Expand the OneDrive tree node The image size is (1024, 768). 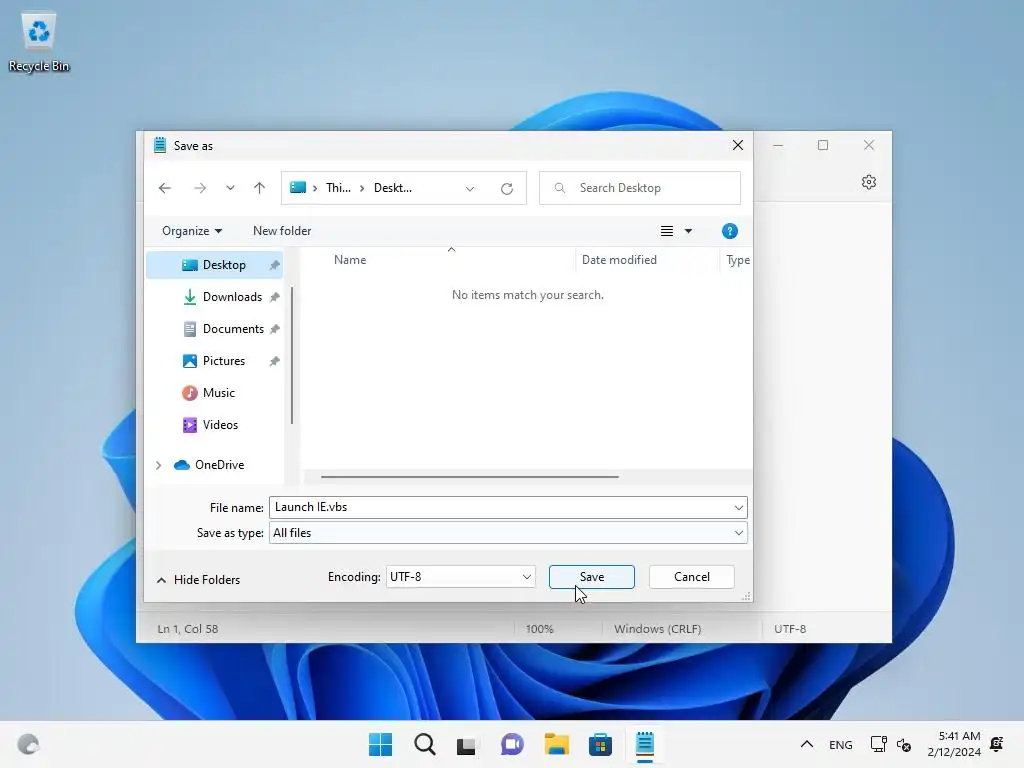click(x=158, y=465)
